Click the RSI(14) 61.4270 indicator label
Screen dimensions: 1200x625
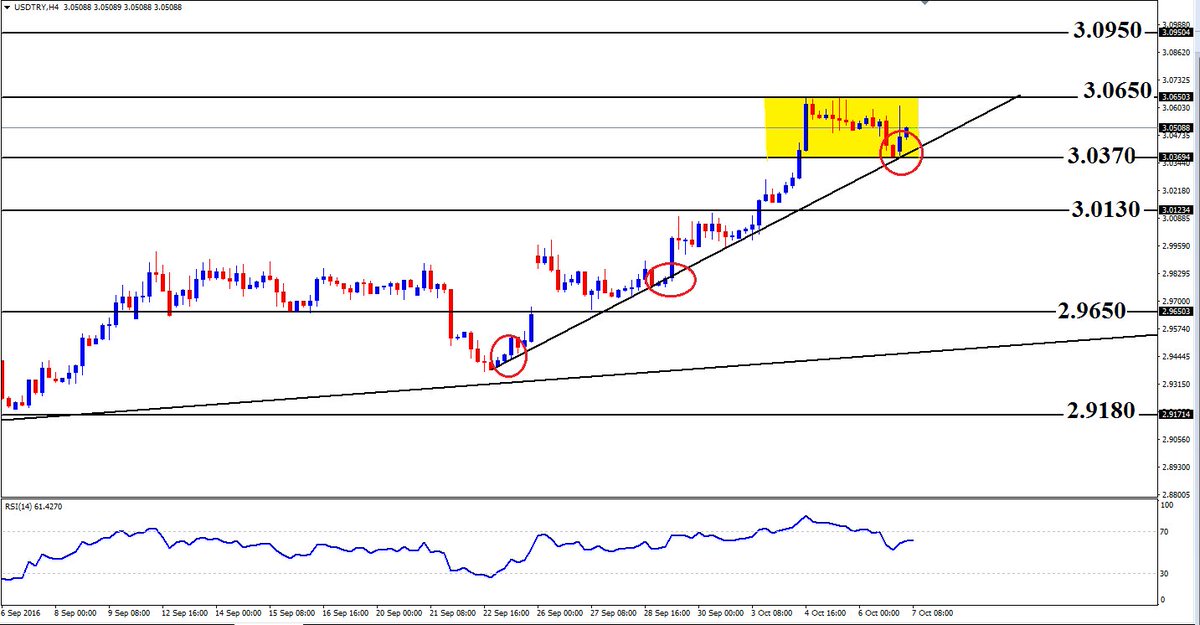click(x=32, y=506)
